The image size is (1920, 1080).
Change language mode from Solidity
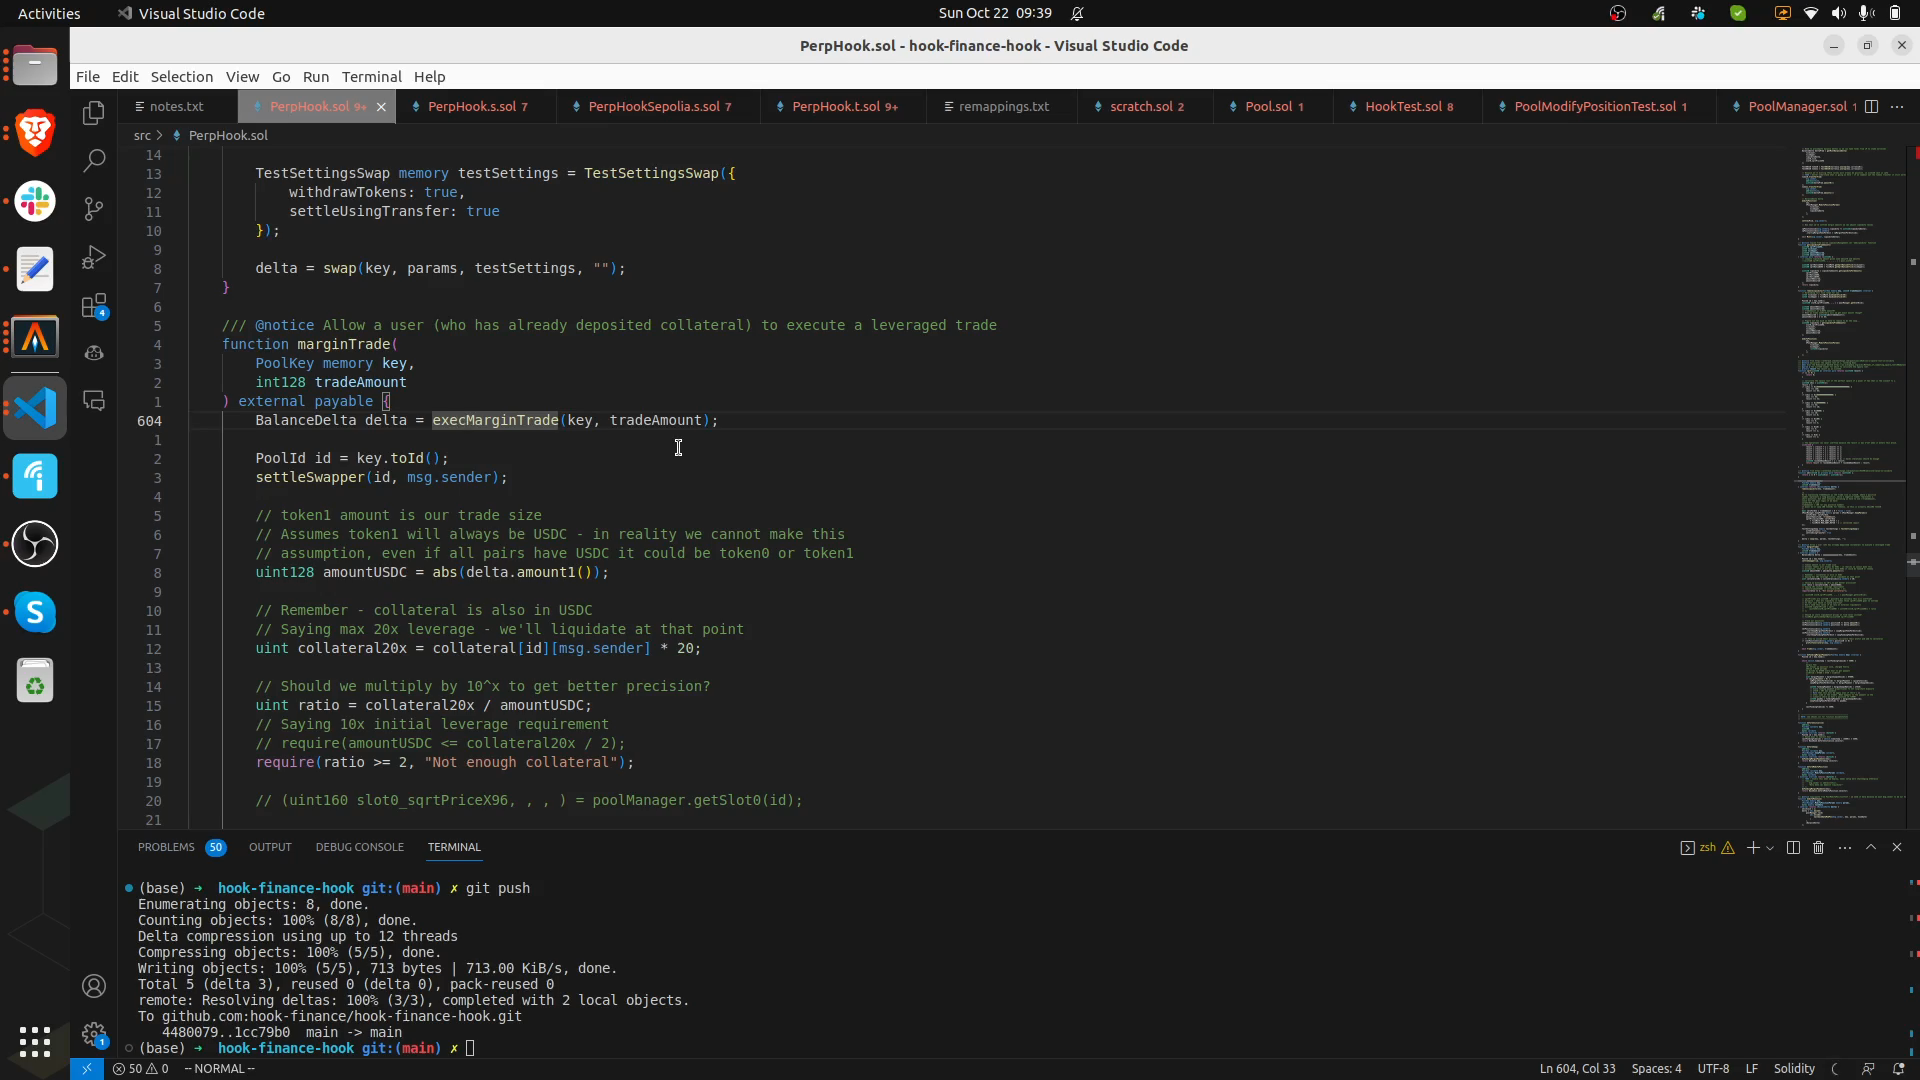[x=1794, y=1069]
